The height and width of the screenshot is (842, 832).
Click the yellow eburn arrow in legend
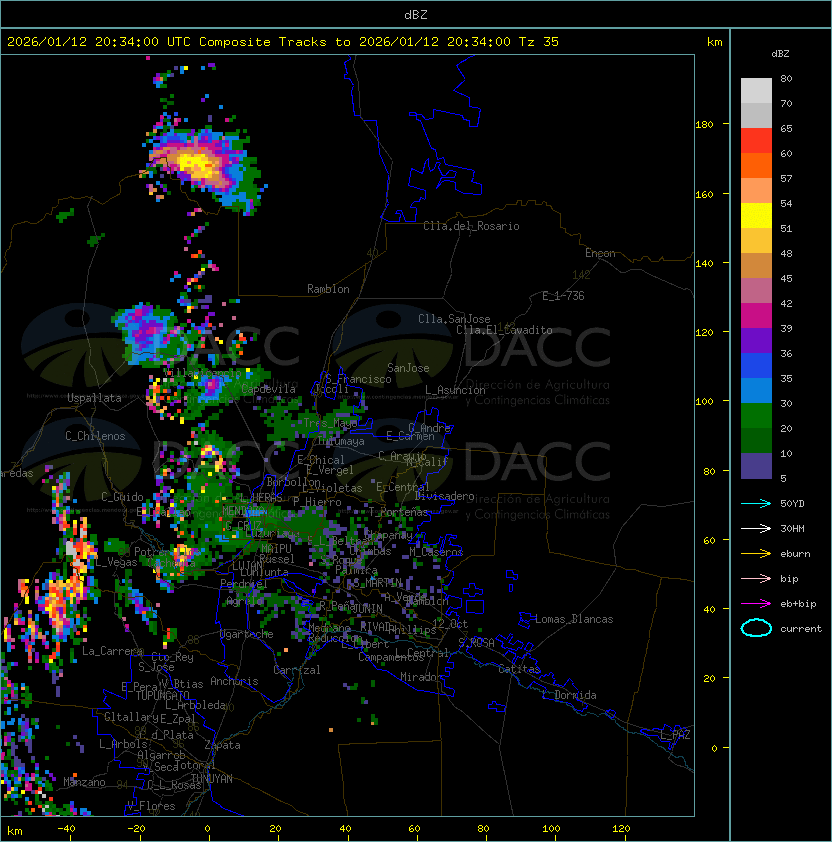[x=756, y=553]
